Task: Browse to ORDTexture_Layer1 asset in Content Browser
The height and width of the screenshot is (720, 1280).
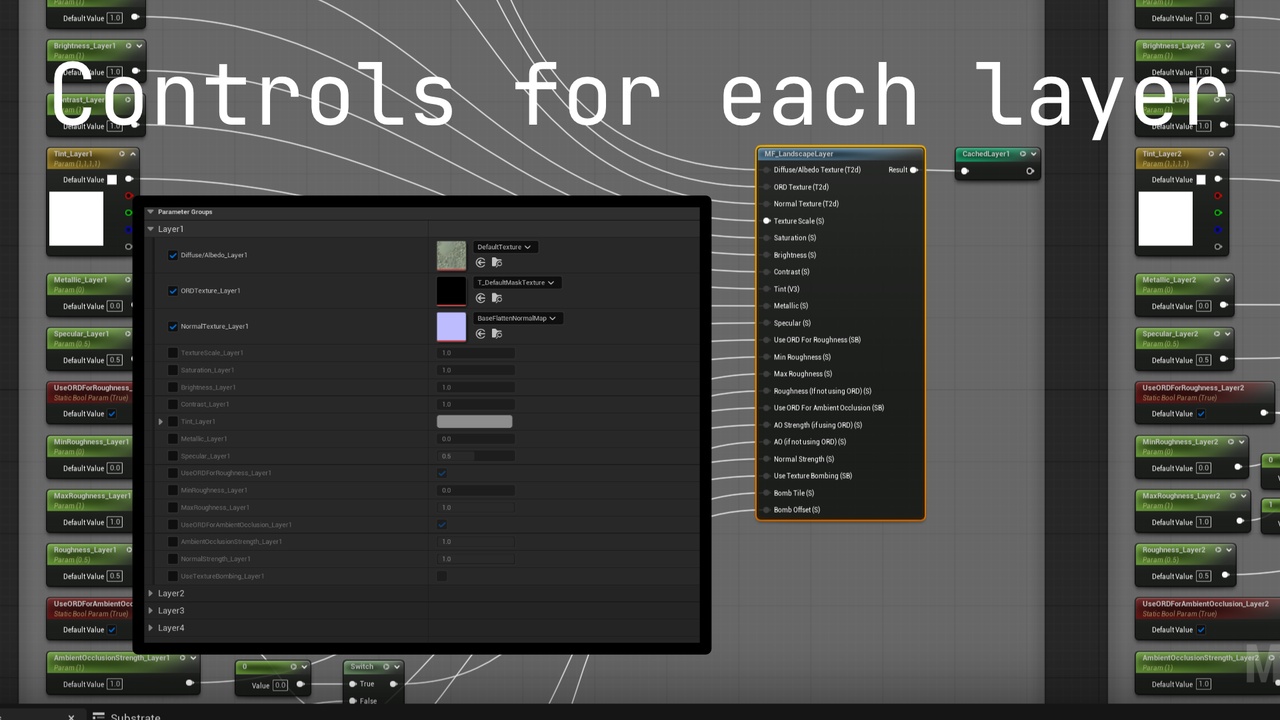Action: pyautogui.click(x=497, y=298)
